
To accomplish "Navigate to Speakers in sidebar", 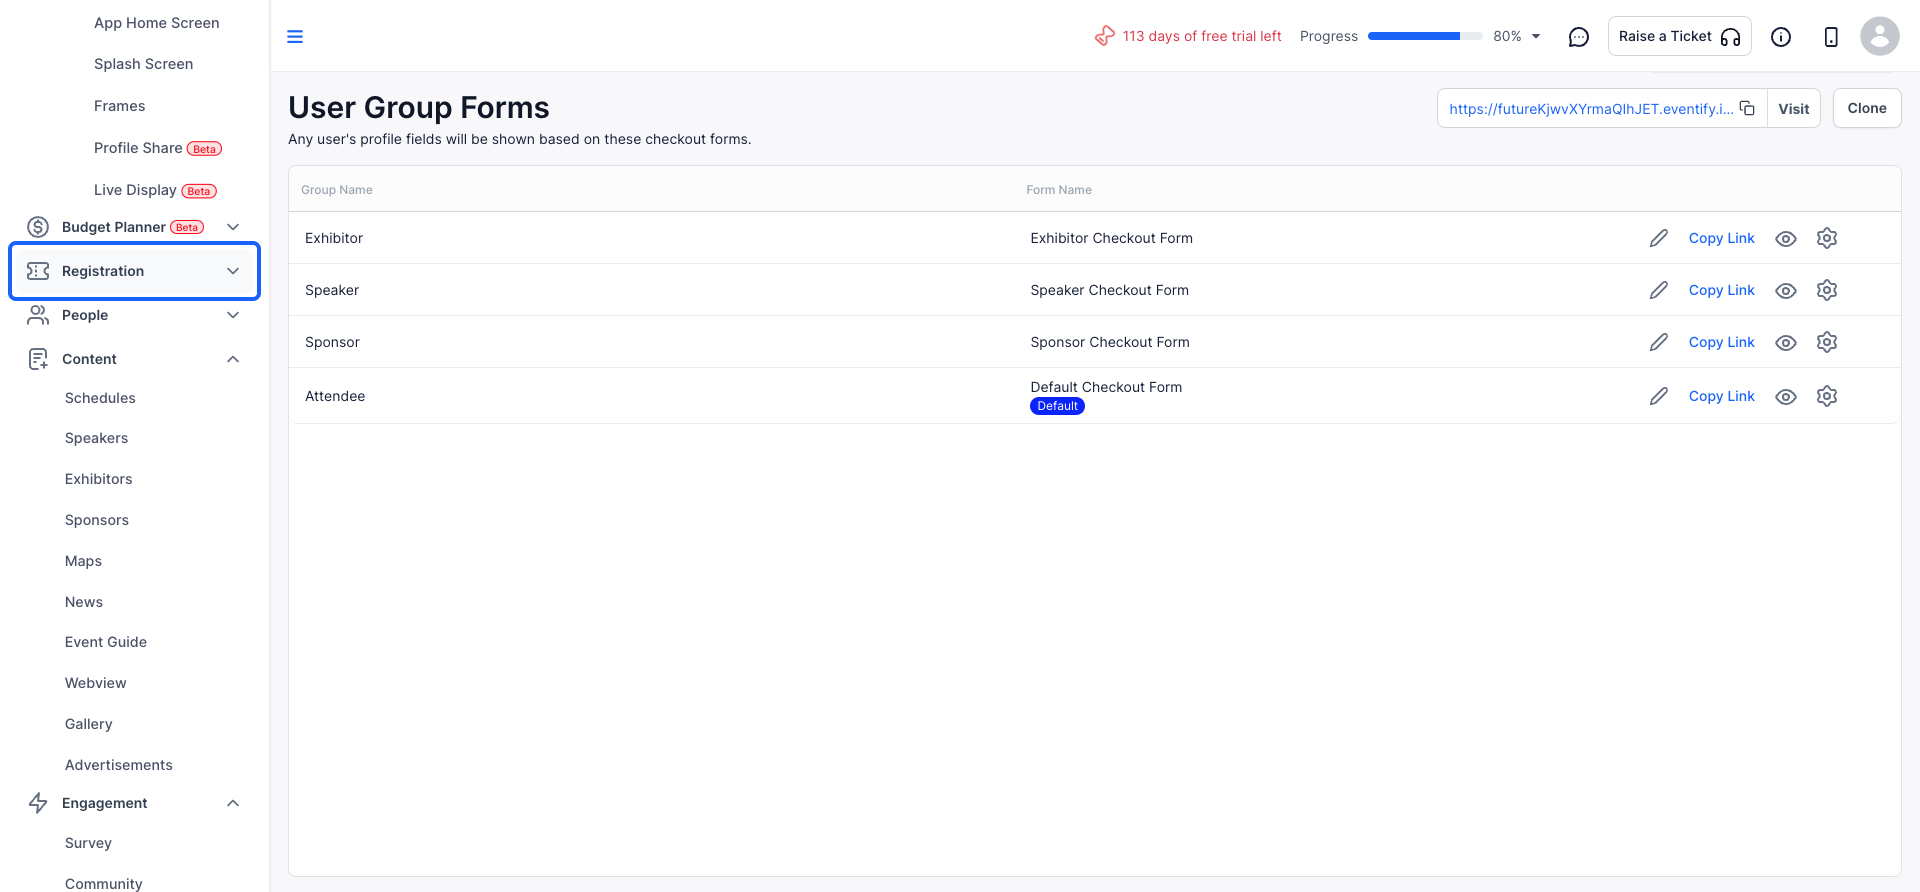I will coord(97,438).
